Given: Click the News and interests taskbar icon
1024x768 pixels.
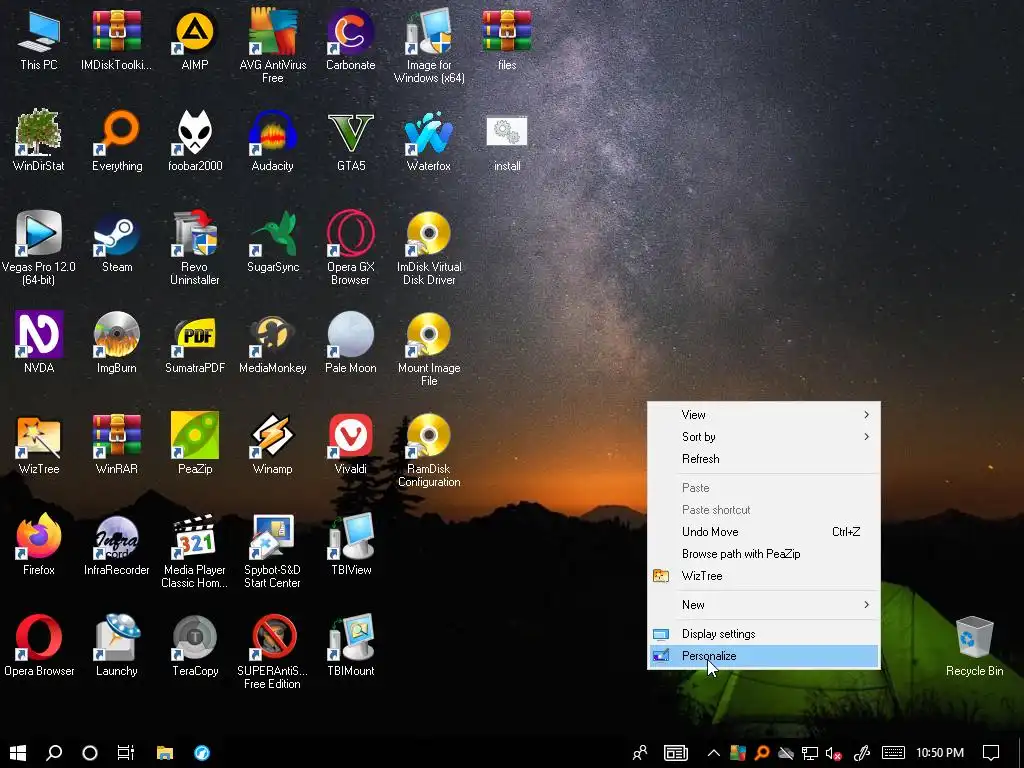Looking at the screenshot, I should (676, 753).
